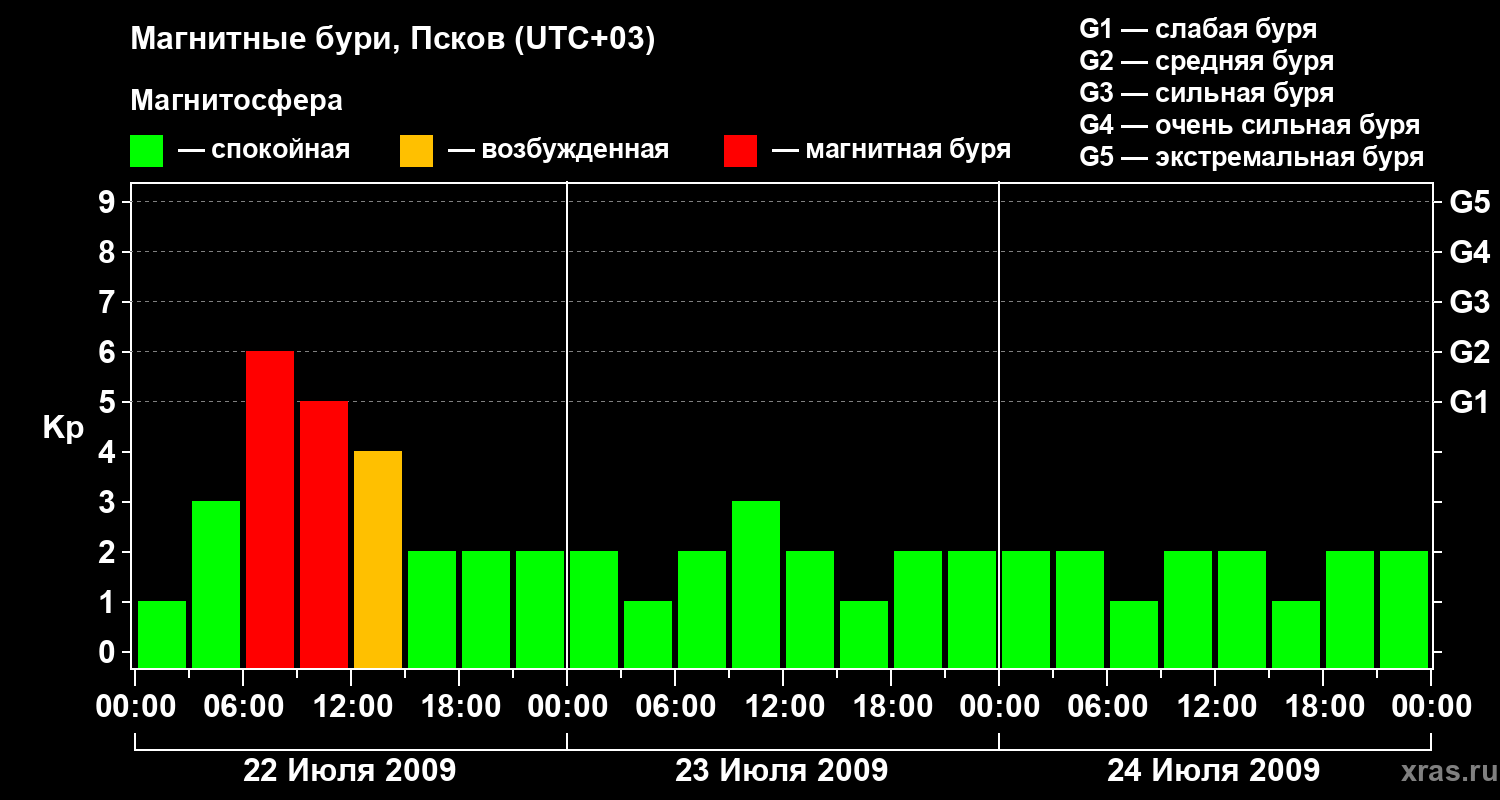Click the '12:00' time label of 24 July
Image resolution: width=1500 pixels, height=800 pixels.
[x=1215, y=707]
